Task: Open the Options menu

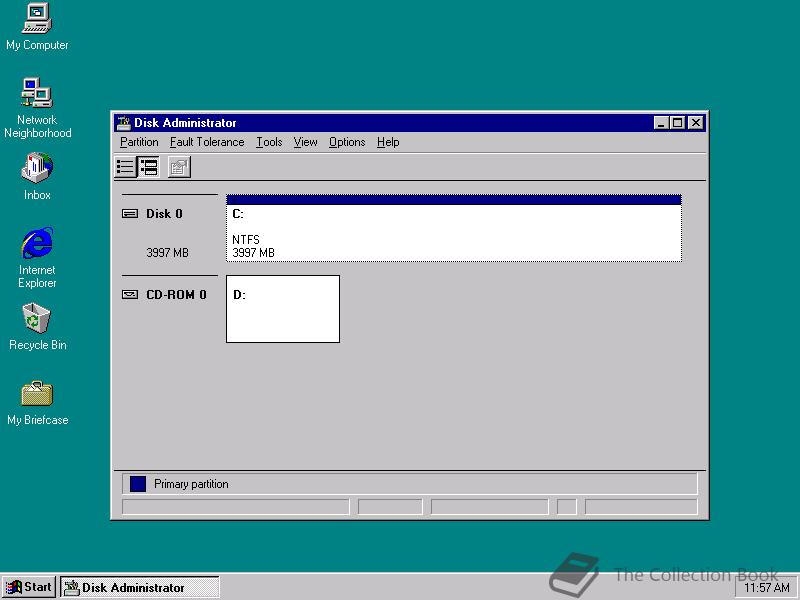Action: (x=347, y=142)
